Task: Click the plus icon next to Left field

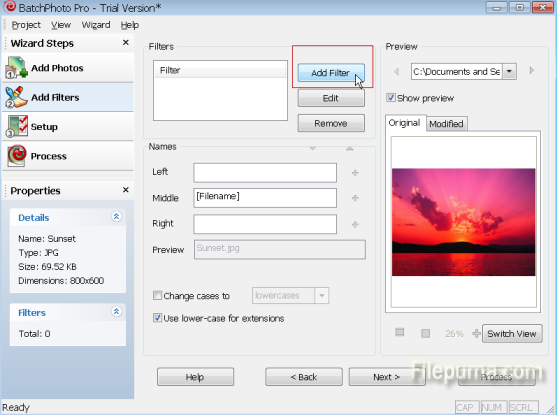Action: [355, 173]
